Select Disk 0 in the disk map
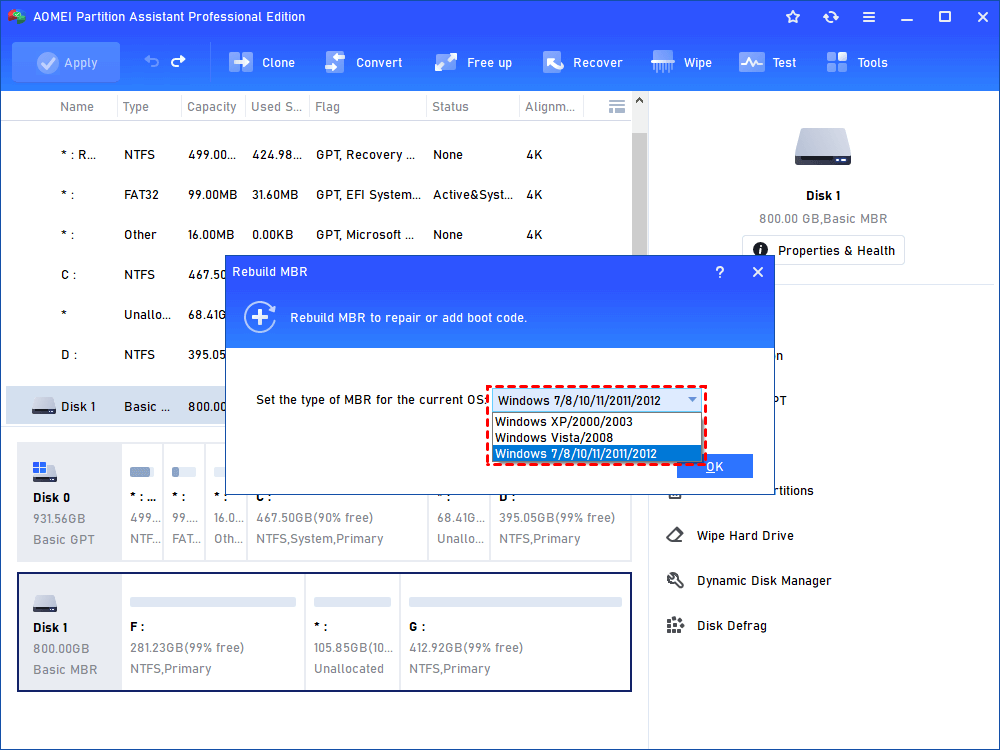The image size is (1000, 750). pyautogui.click(x=69, y=503)
